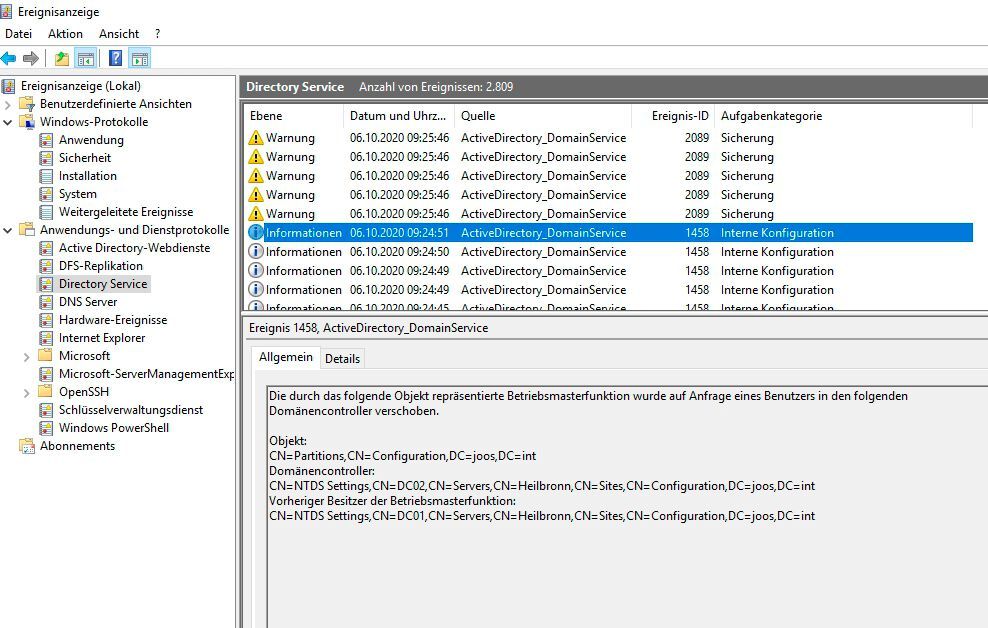
Task: Click the Hilfe question mark toolbar icon
Action: [x=115, y=57]
